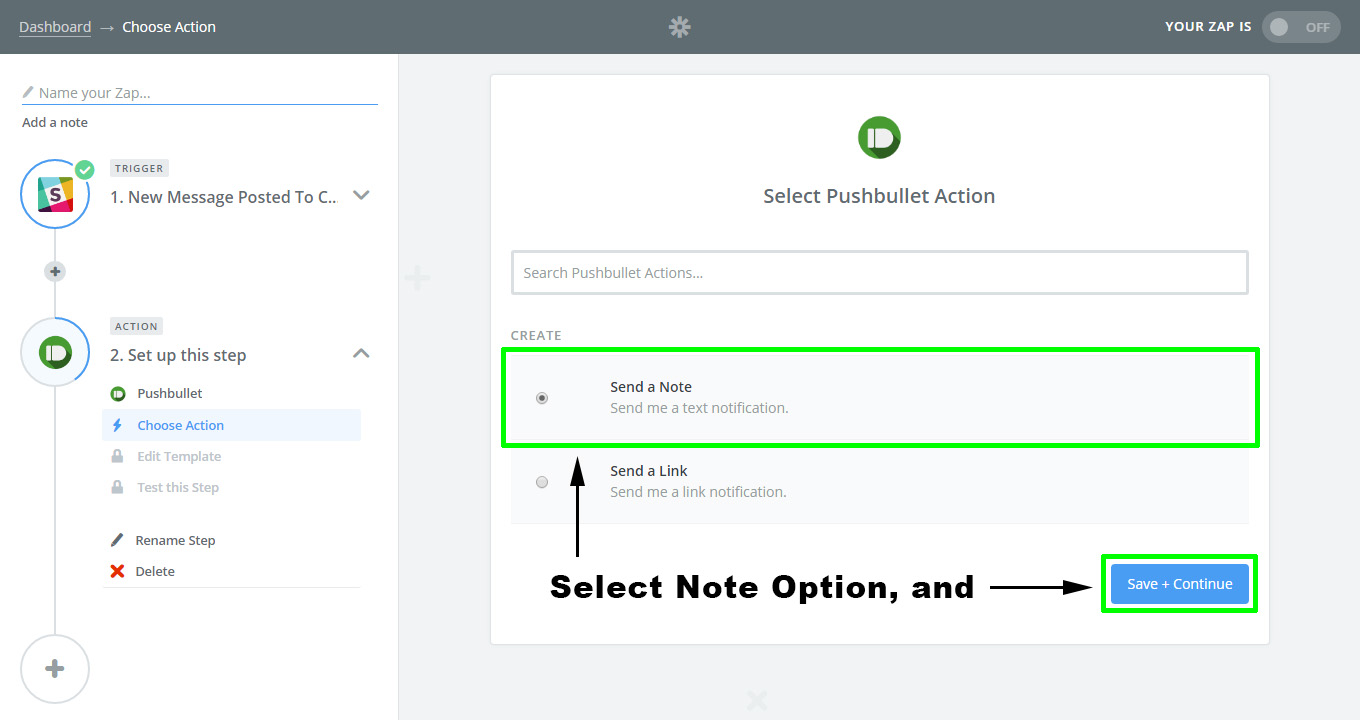
Task: Click the Pushbullet logo above action title
Action: (879, 138)
